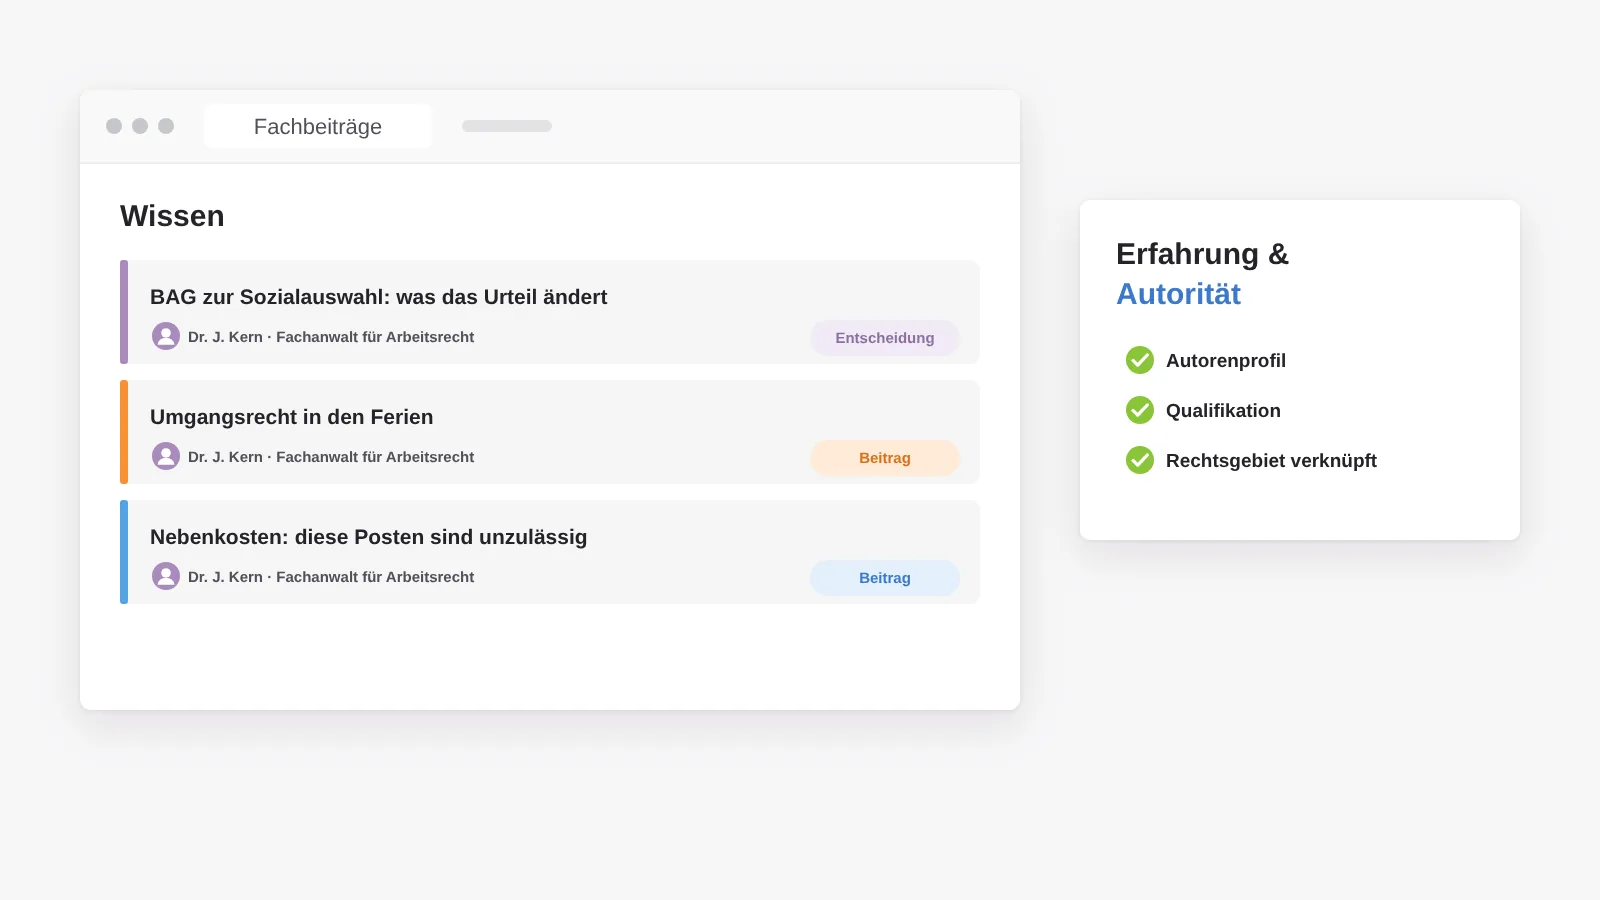Click the first gray window control dot
This screenshot has width=1600, height=900.
114,126
